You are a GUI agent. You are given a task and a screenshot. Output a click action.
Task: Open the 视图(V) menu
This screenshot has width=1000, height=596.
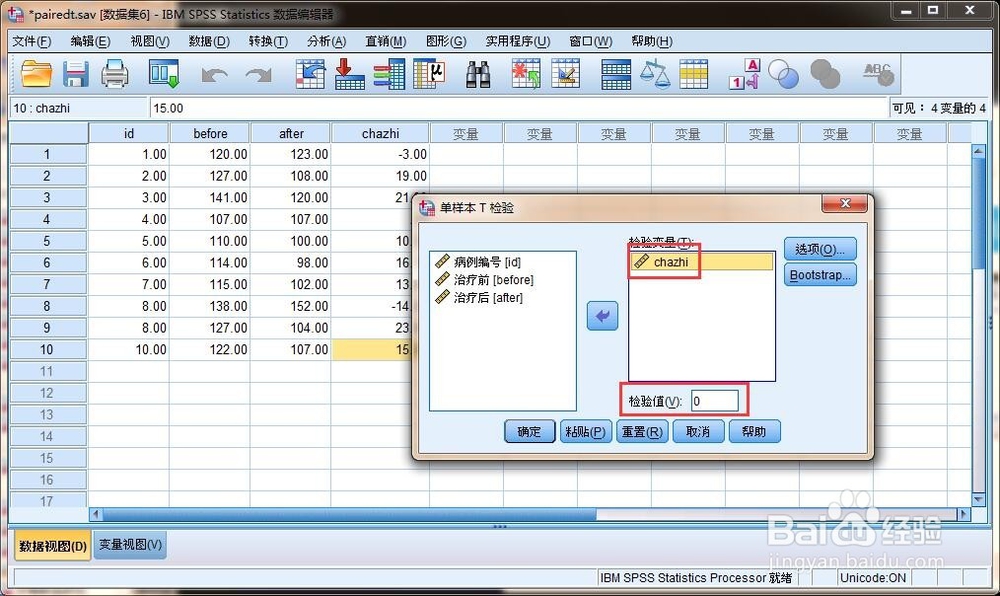pyautogui.click(x=149, y=41)
